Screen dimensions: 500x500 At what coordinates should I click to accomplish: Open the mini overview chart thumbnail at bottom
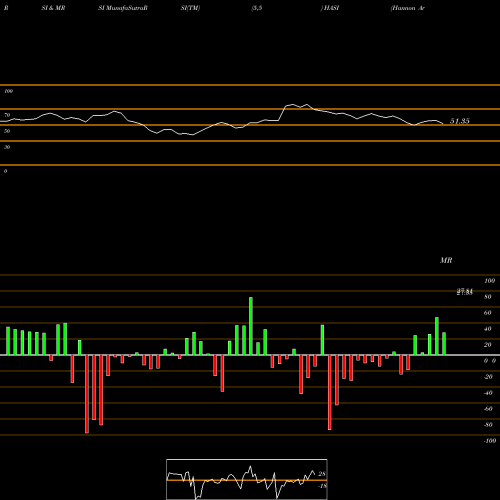click(x=247, y=479)
